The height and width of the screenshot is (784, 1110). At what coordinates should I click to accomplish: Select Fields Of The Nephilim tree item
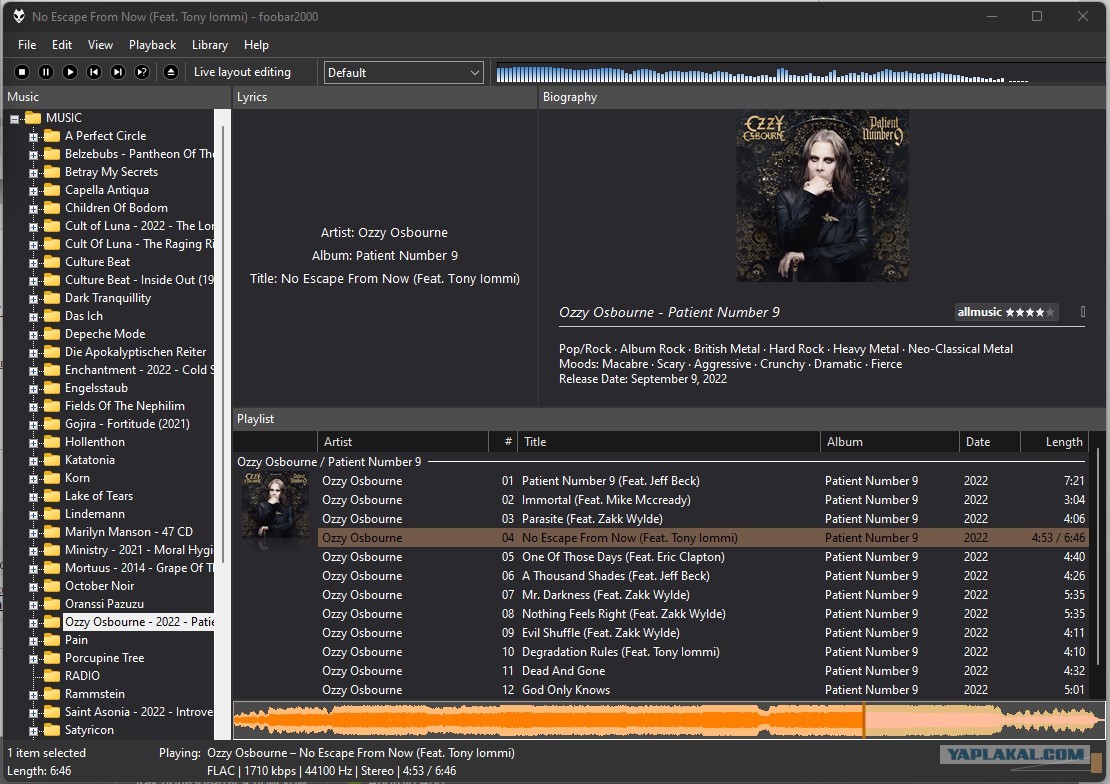point(125,406)
